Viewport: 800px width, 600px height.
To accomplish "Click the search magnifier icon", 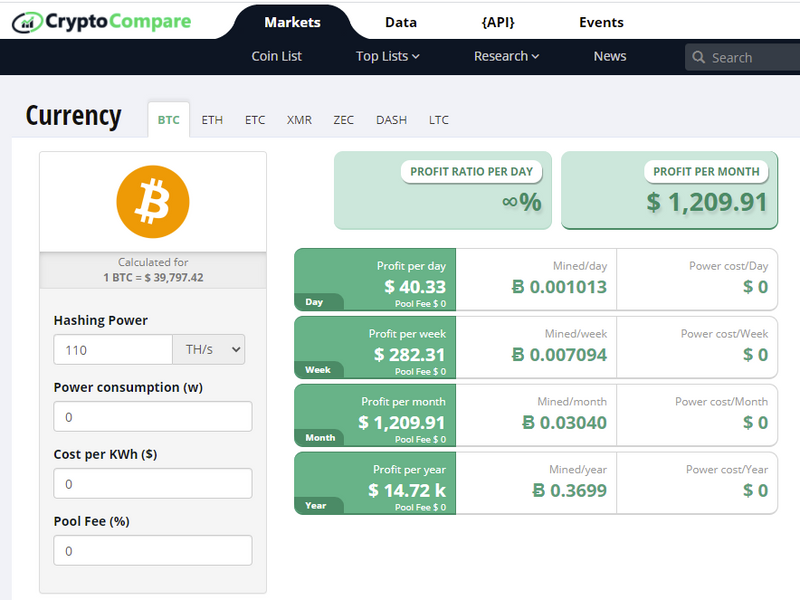I will point(699,58).
